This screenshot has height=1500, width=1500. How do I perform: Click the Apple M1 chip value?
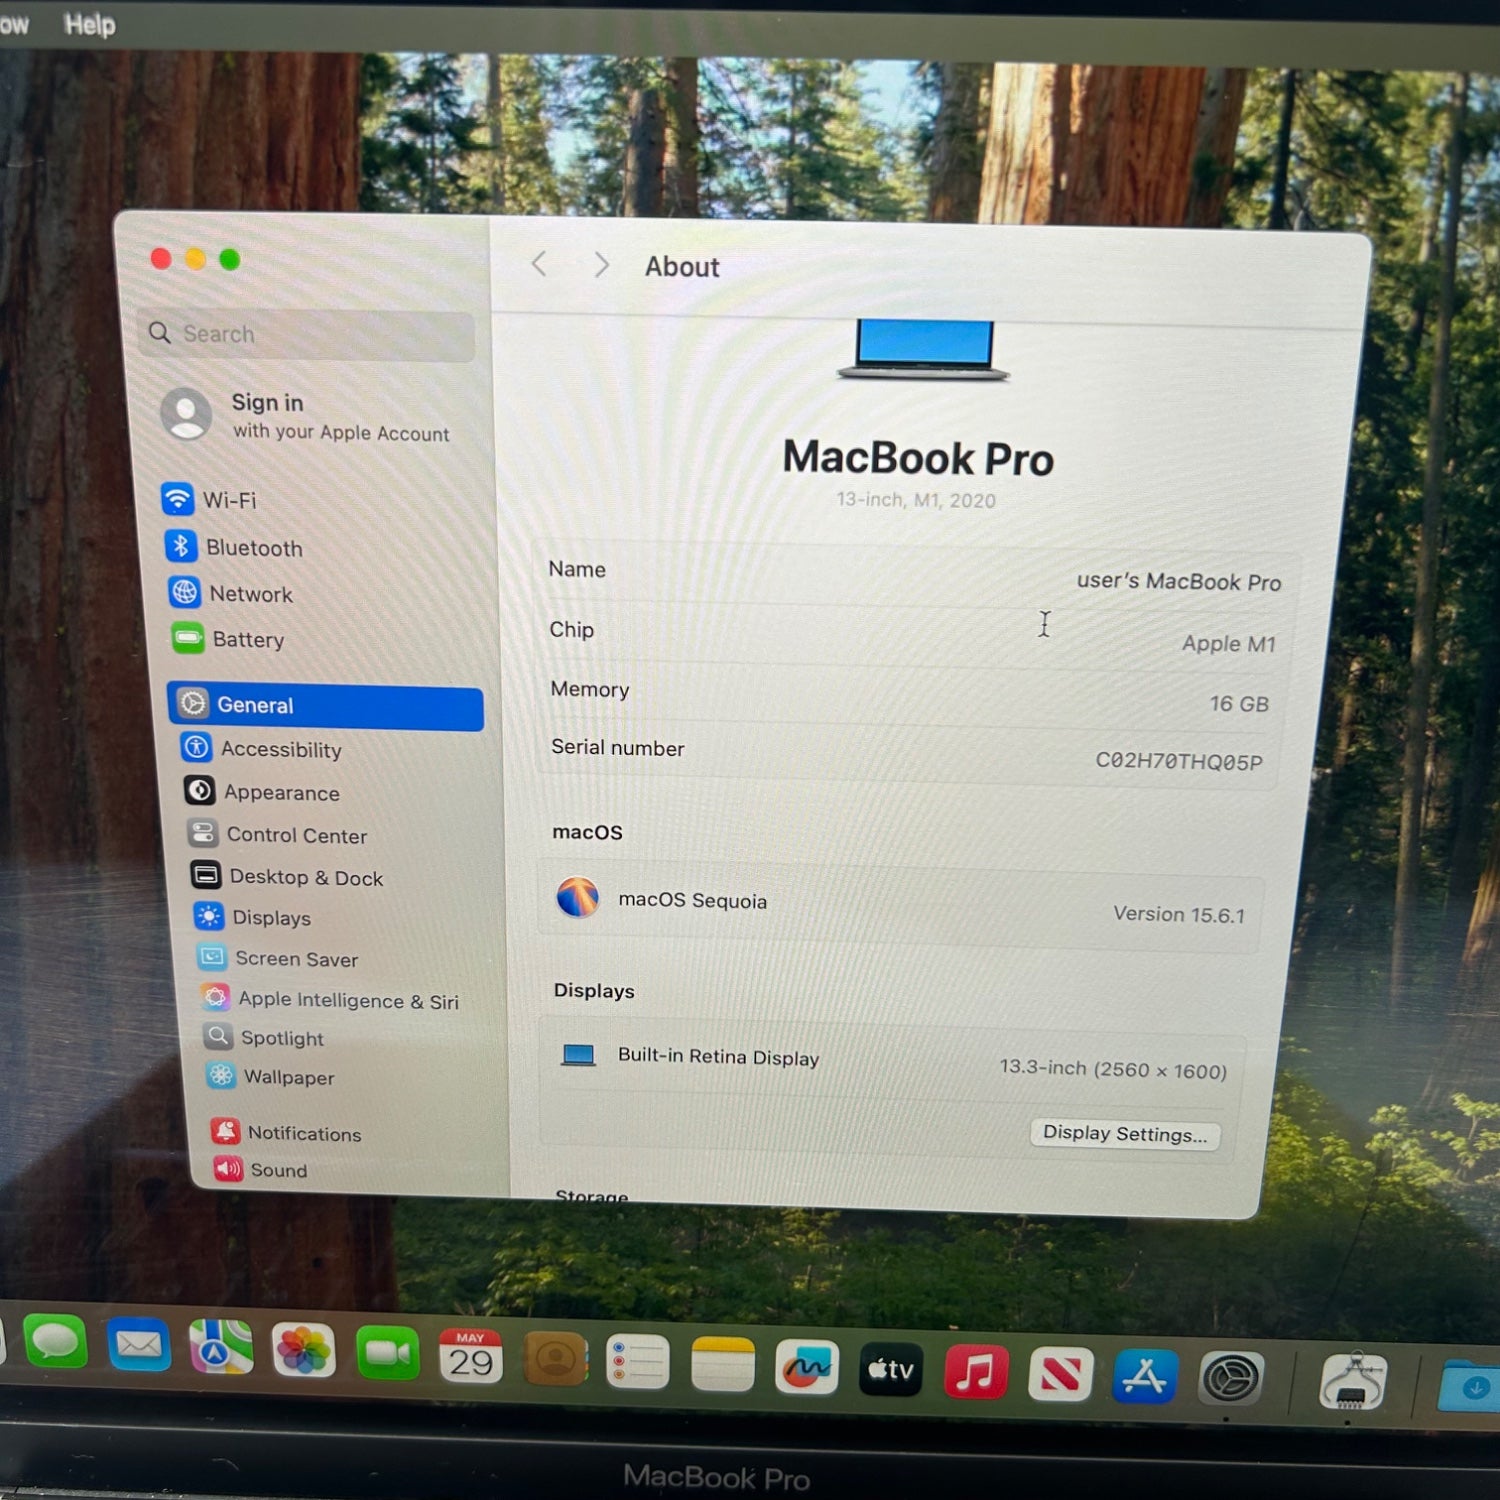[x=1229, y=643]
